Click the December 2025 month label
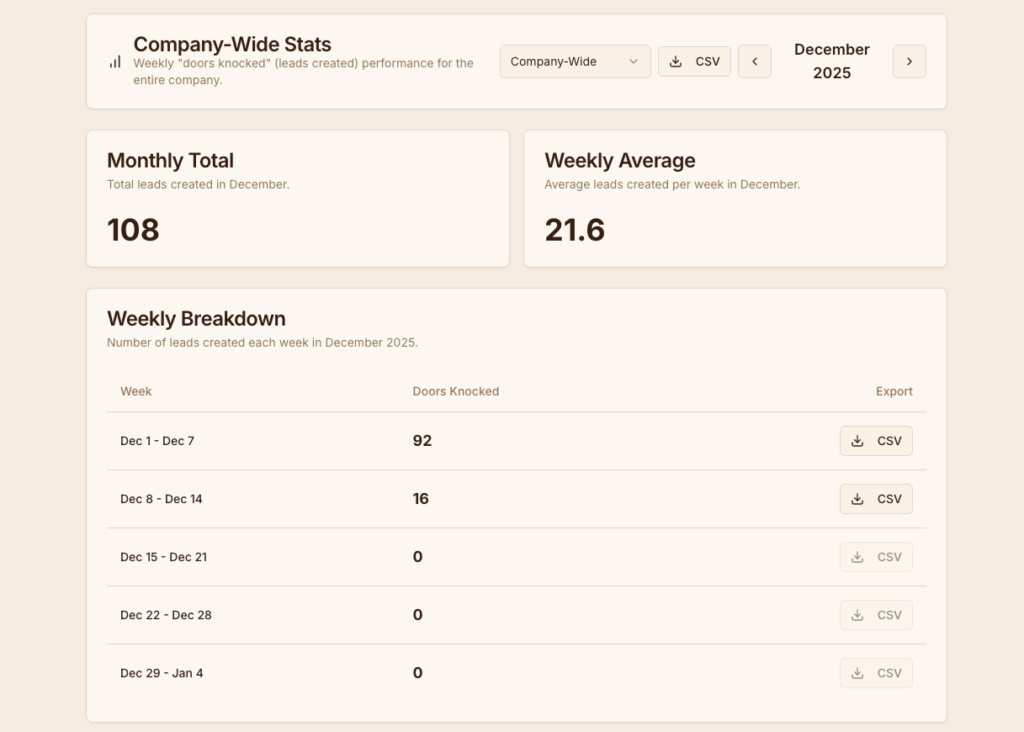The width and height of the screenshot is (1024, 732). 832,61
